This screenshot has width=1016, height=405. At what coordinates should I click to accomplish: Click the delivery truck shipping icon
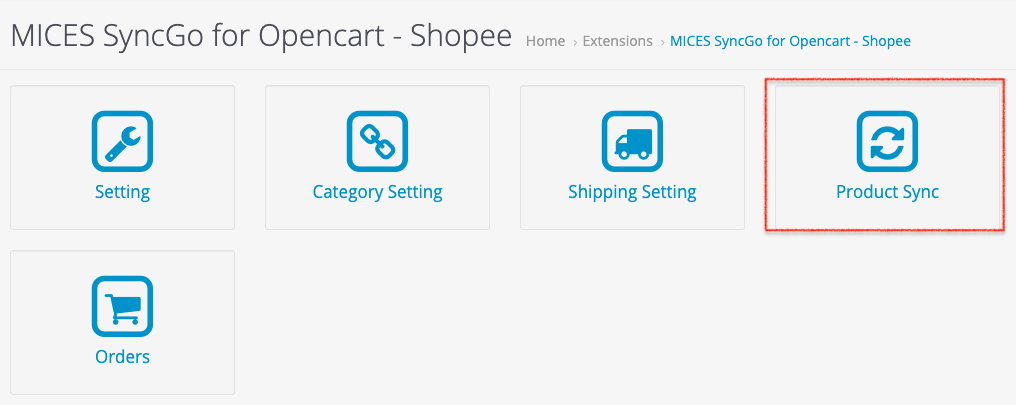click(x=632, y=140)
